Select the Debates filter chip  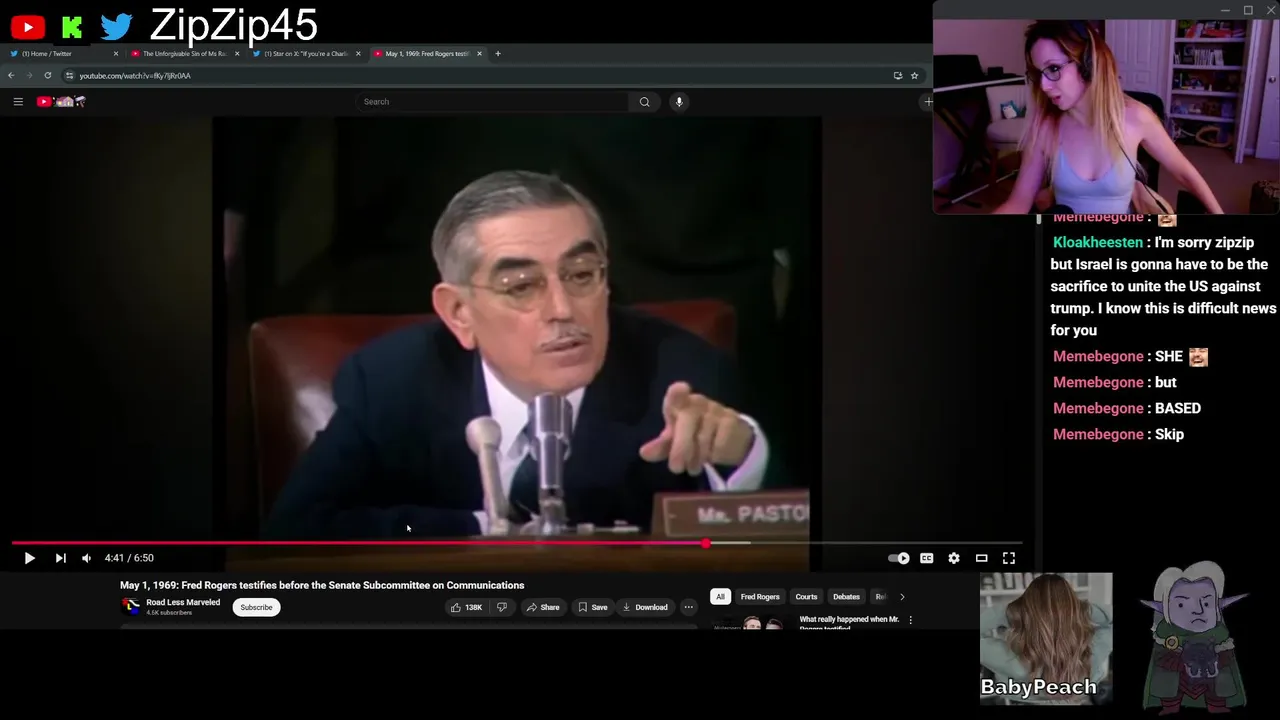point(846,597)
